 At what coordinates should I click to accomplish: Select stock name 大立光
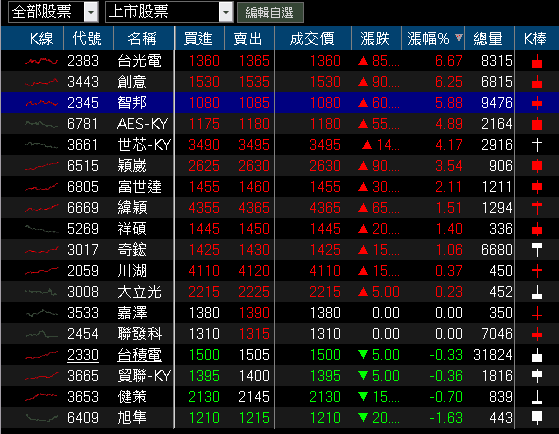point(139,292)
